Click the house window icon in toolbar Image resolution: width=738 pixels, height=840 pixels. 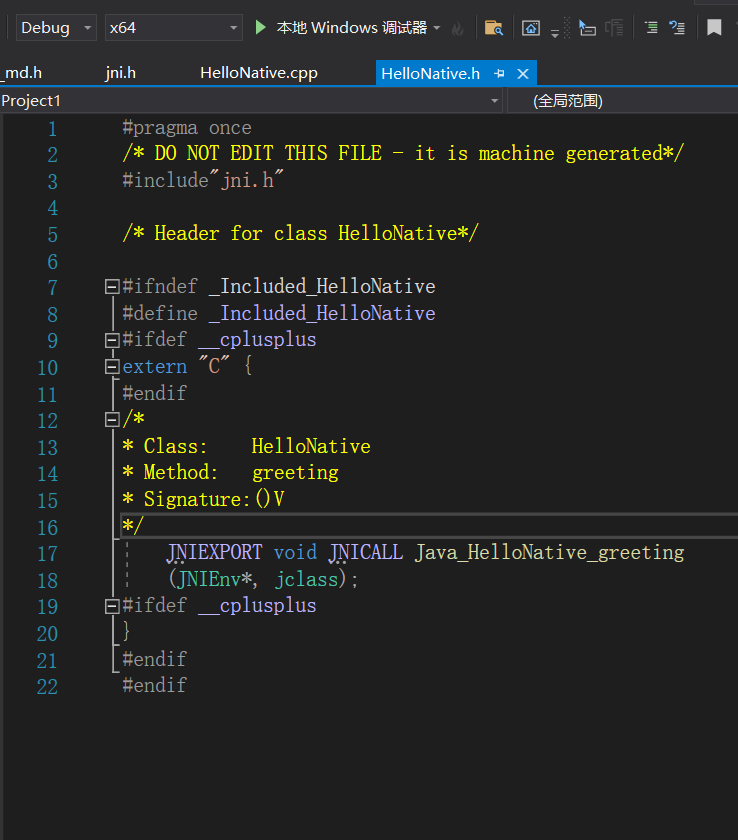point(531,28)
